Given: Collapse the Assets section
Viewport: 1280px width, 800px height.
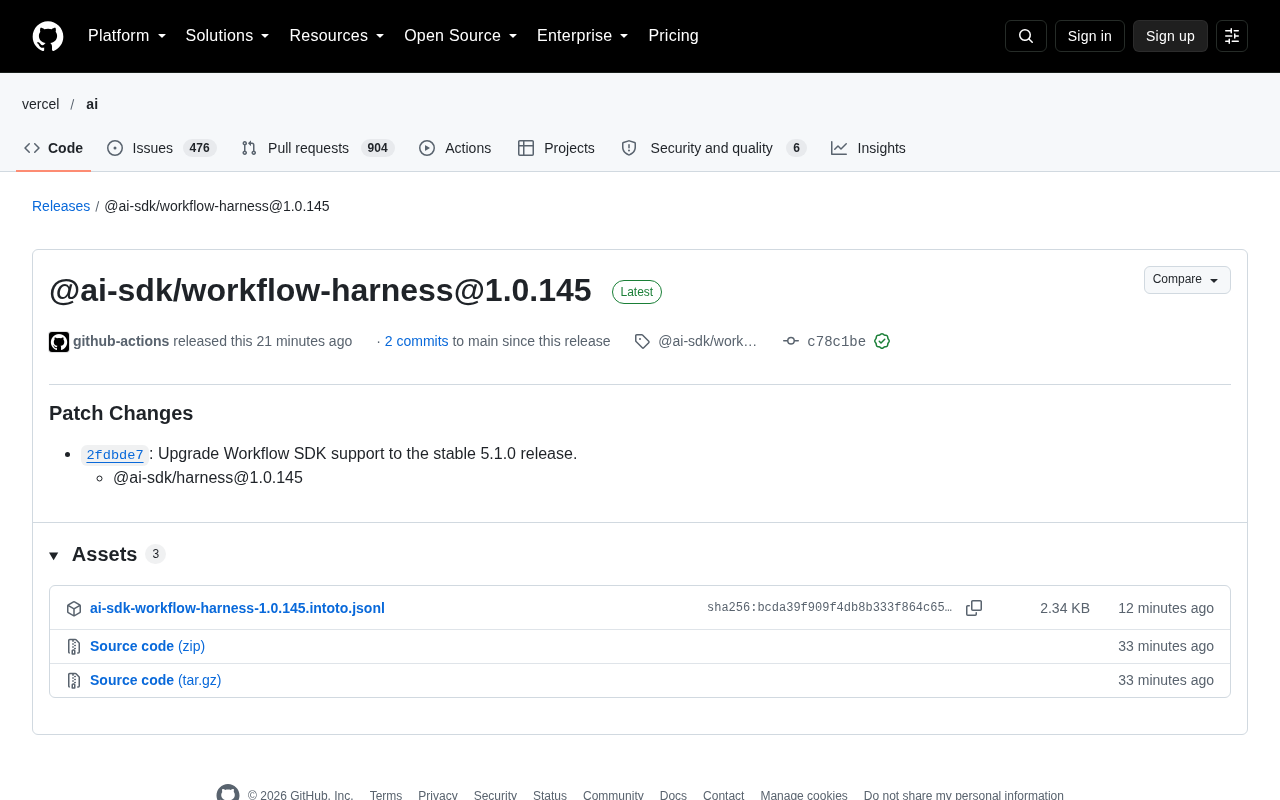Looking at the screenshot, I should coord(107,554).
